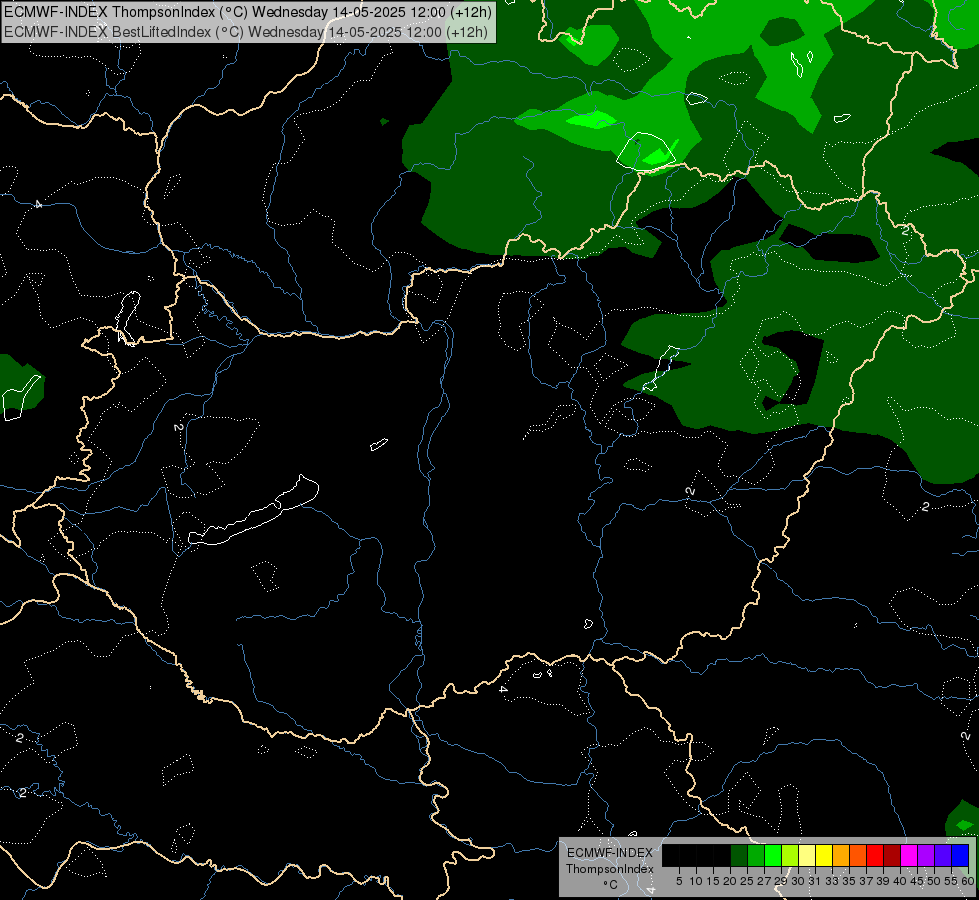Select the yellow-green 29-30 legend swatch
The height and width of the screenshot is (900, 979).
(x=790, y=855)
